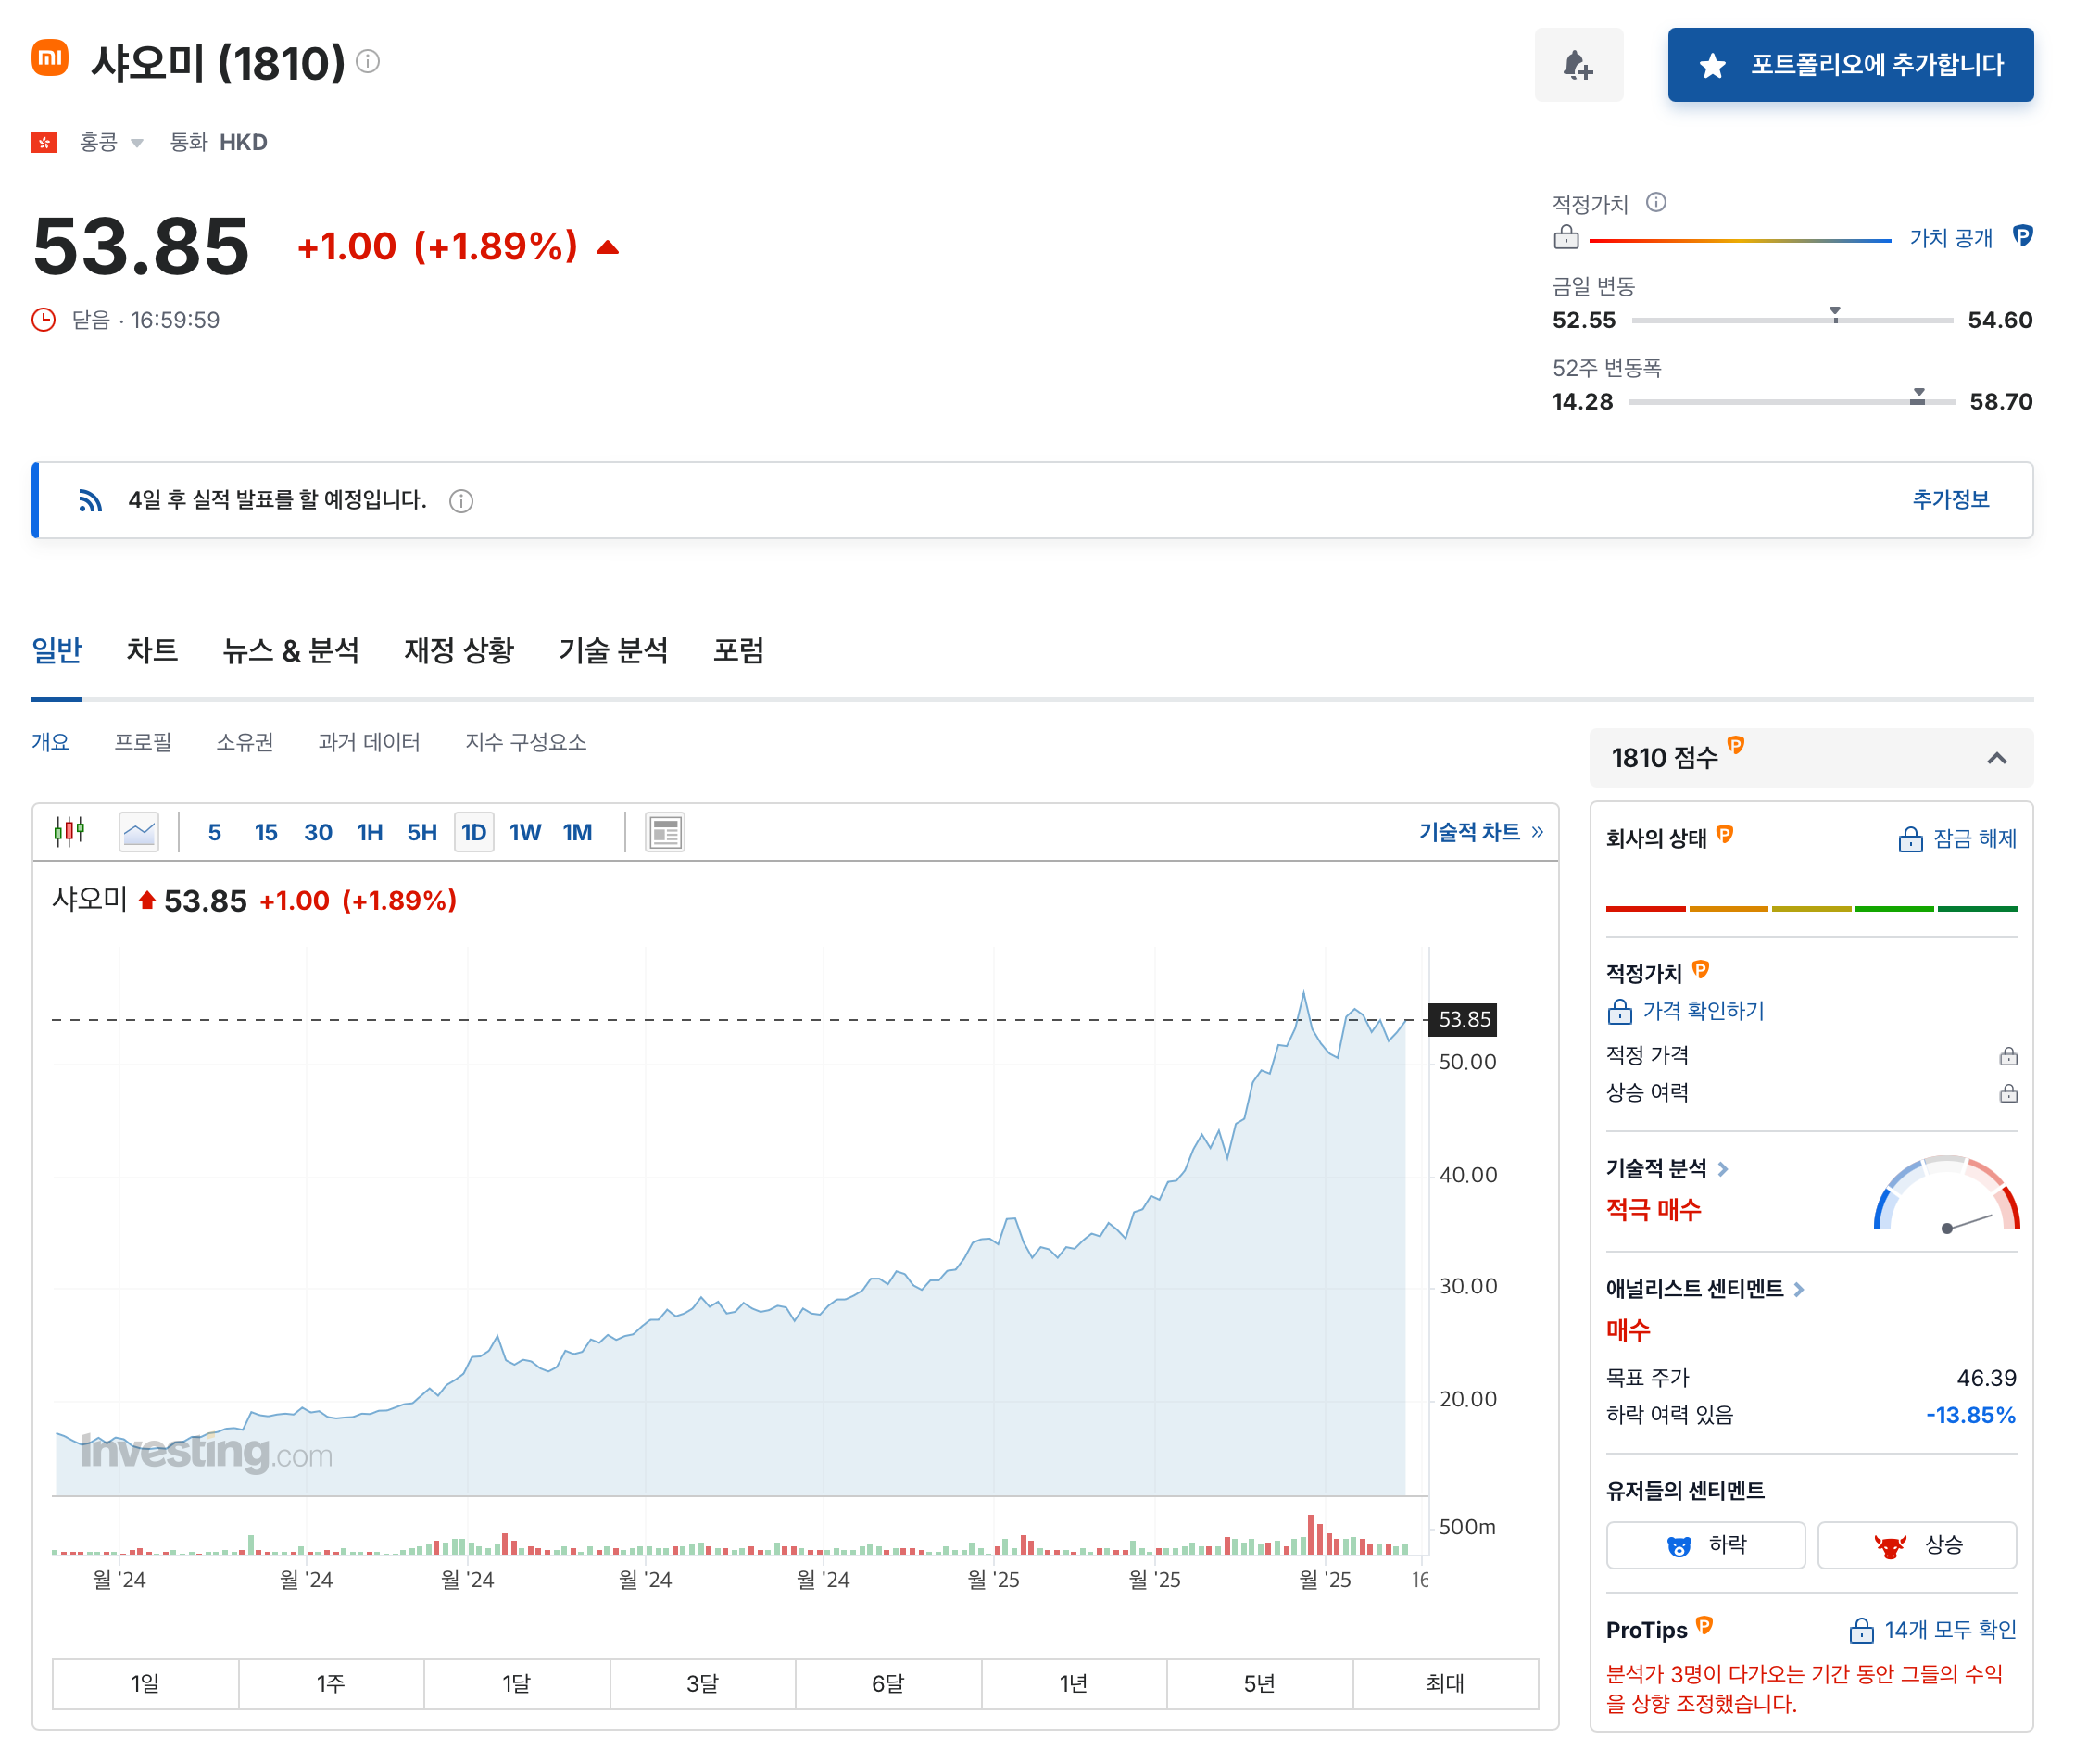Click 잠금 해제 unlock link
This screenshot has height=1764, width=2075.
(1957, 838)
